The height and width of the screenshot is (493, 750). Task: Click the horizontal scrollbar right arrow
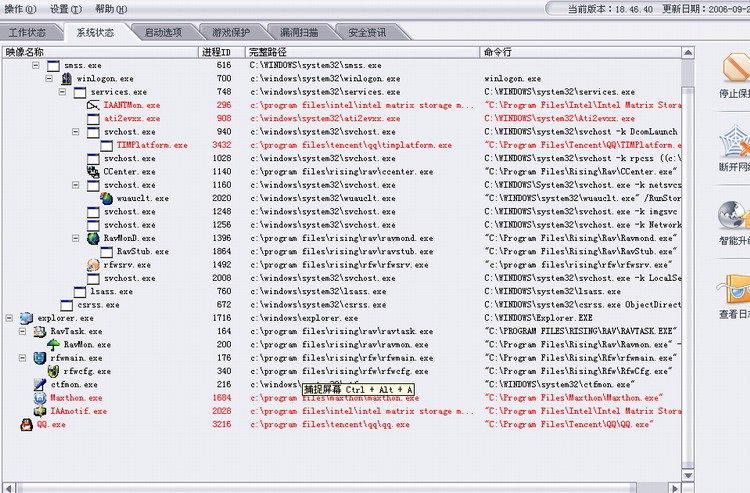point(675,488)
